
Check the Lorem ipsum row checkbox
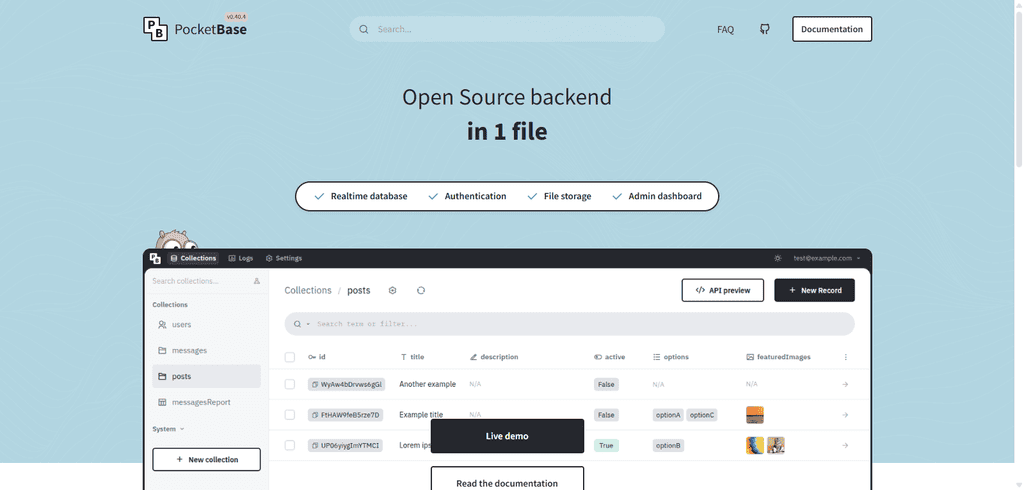click(290, 446)
